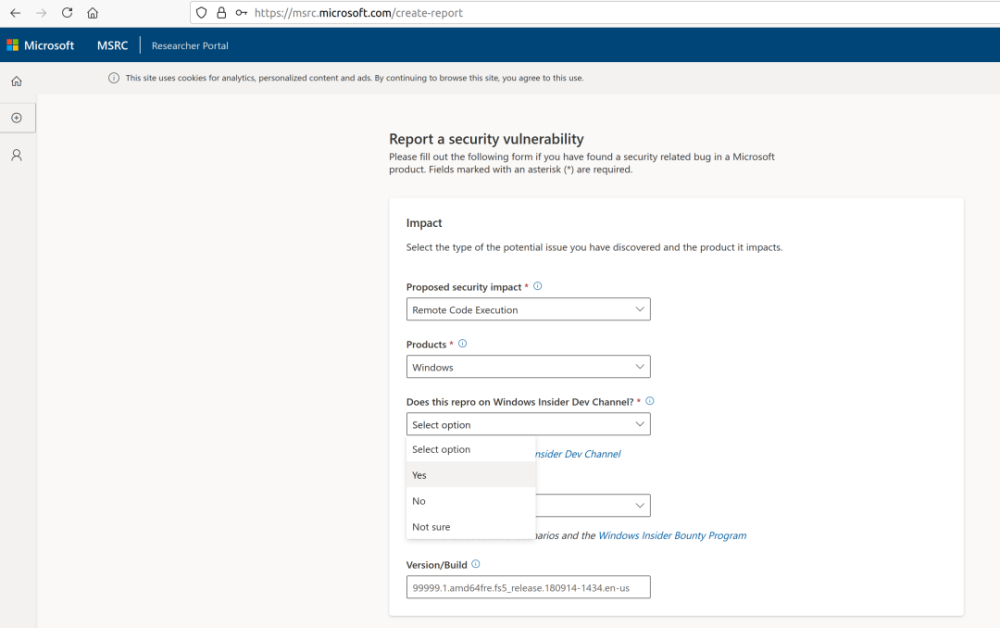The height and width of the screenshot is (628, 1000).
Task: Click the site padlock icon in address bar
Action: 221,13
